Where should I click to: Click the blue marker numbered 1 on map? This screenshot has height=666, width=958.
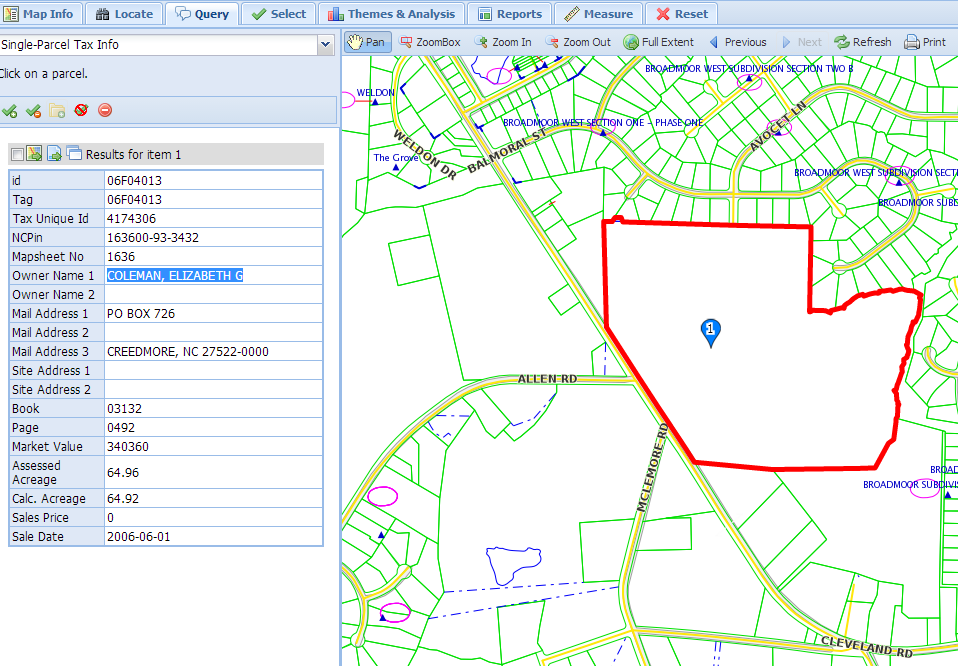tap(711, 331)
